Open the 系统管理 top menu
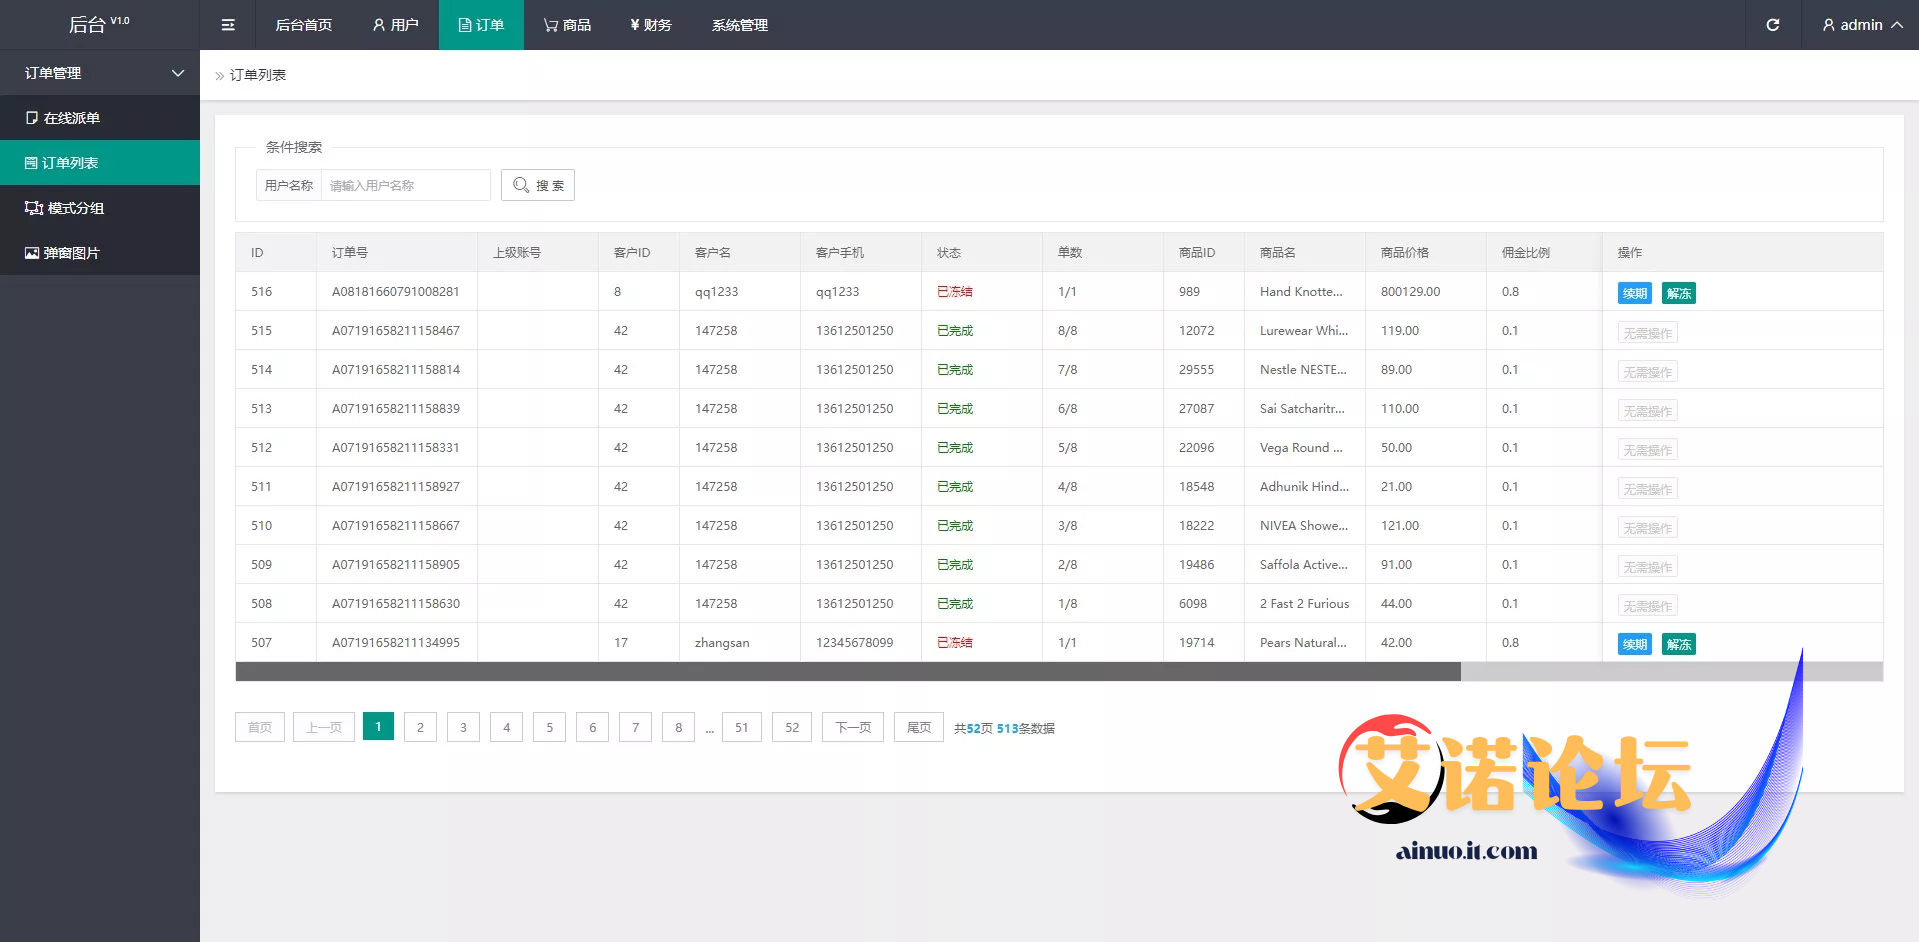 pos(740,25)
